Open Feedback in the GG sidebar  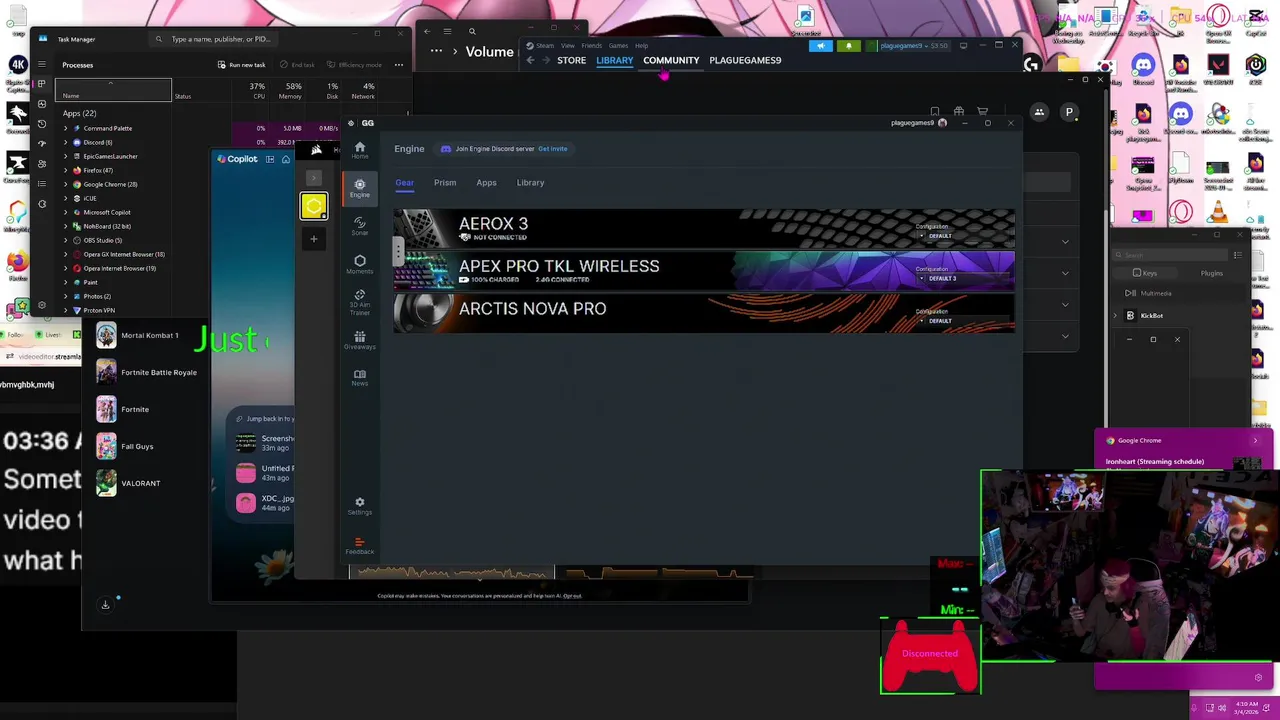(x=359, y=546)
